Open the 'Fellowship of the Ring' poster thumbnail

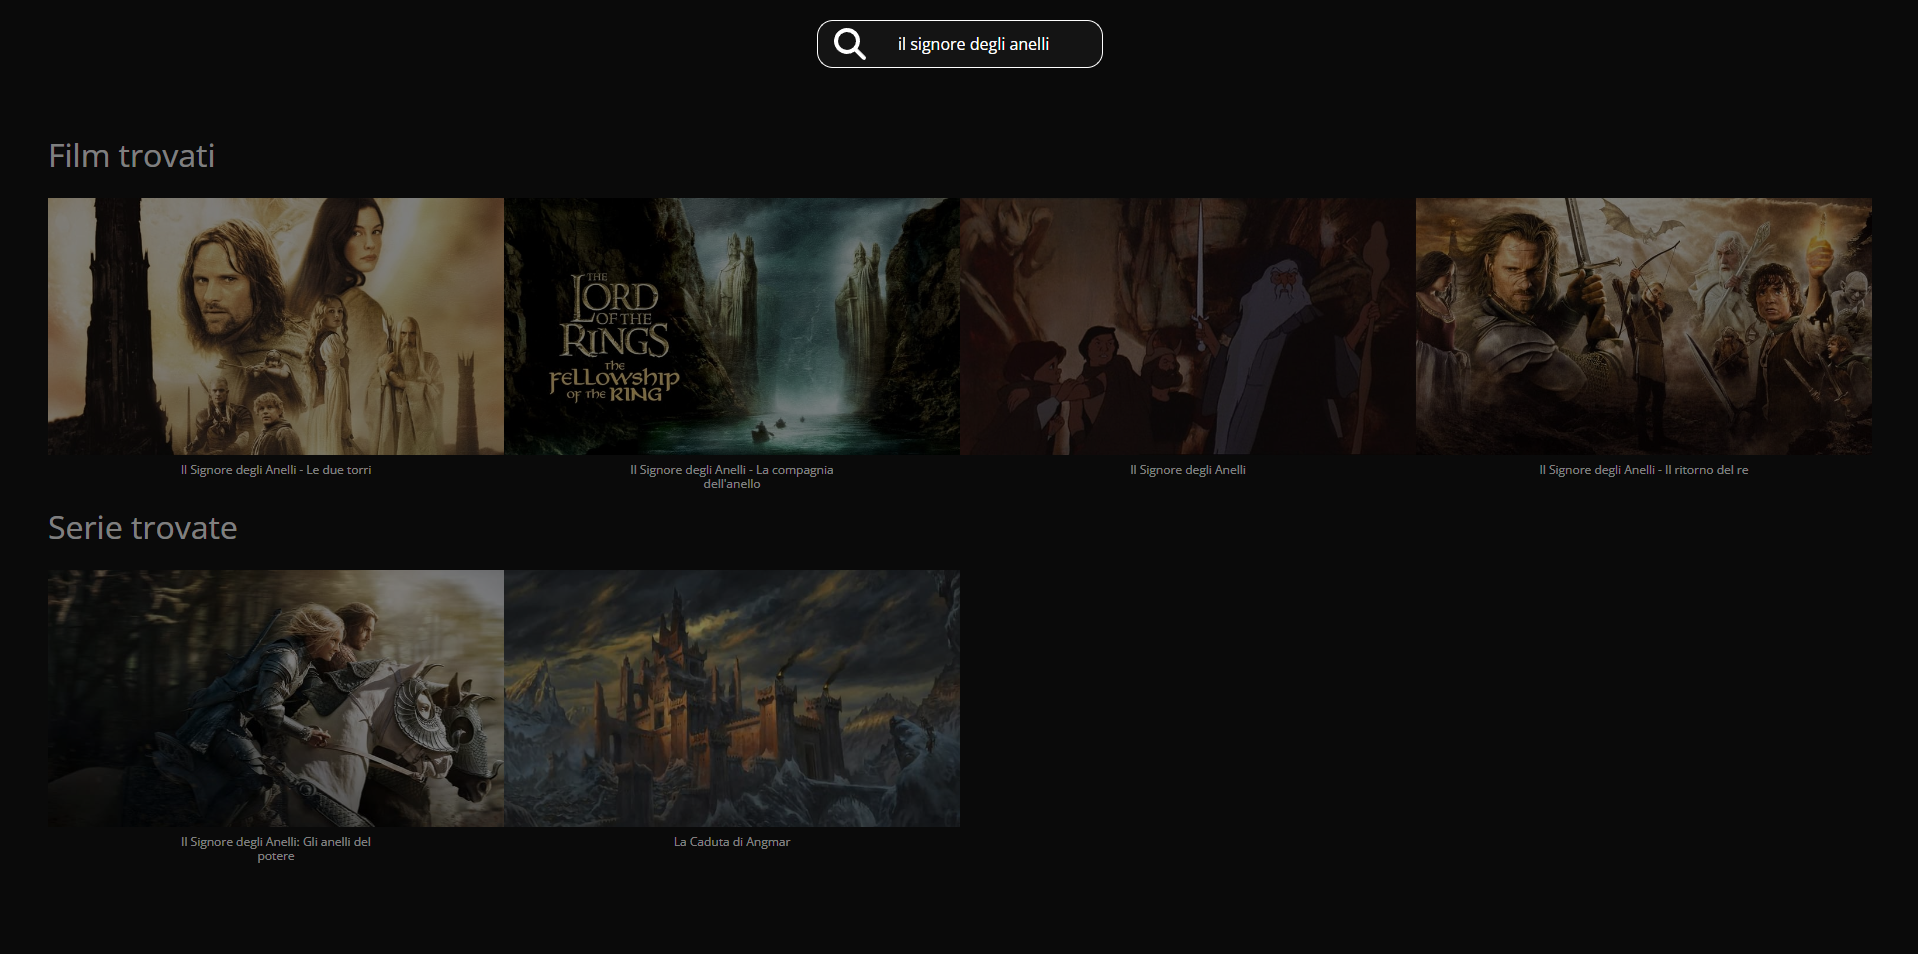point(732,326)
